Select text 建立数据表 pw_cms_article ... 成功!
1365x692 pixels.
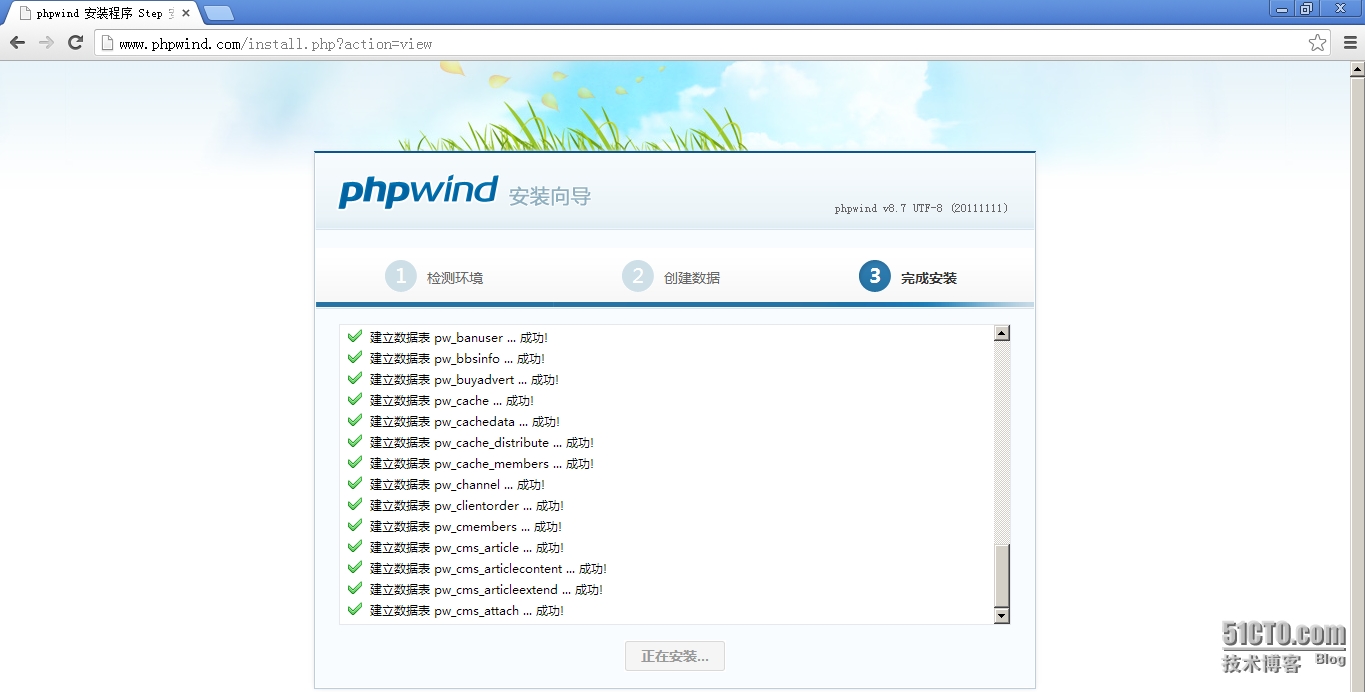(467, 548)
